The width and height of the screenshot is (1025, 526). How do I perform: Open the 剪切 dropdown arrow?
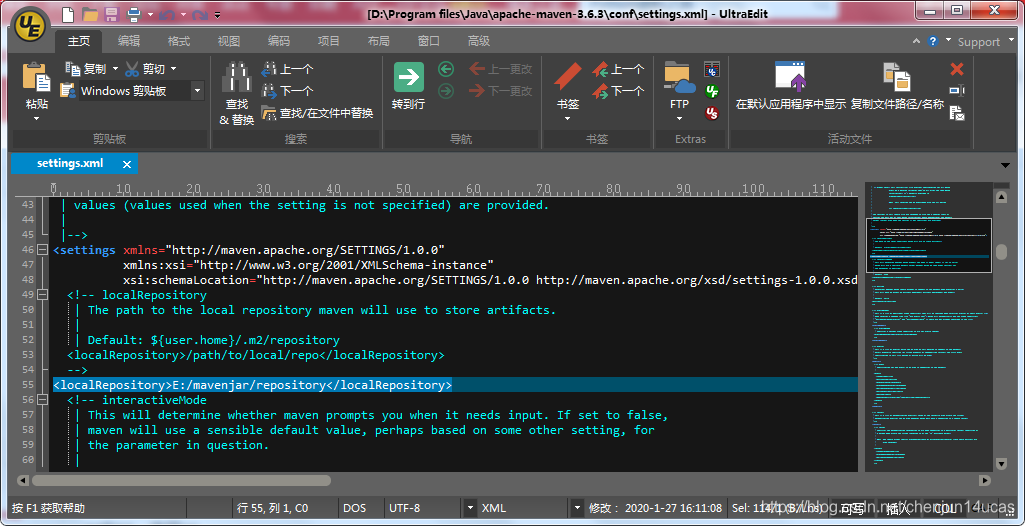(x=173, y=69)
